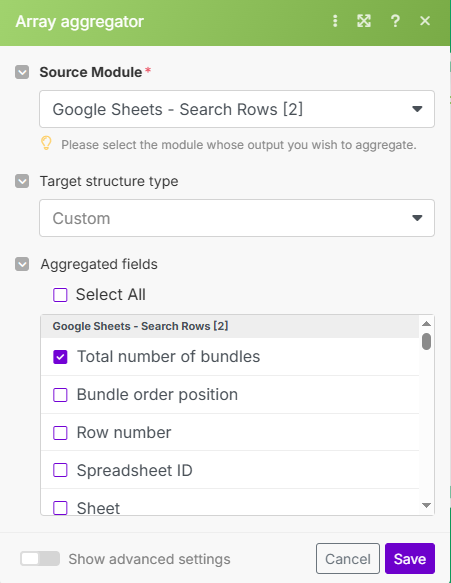Viewport: 451px width, 583px height.
Task: Uncheck Total number of bundles
Action: [60, 357]
